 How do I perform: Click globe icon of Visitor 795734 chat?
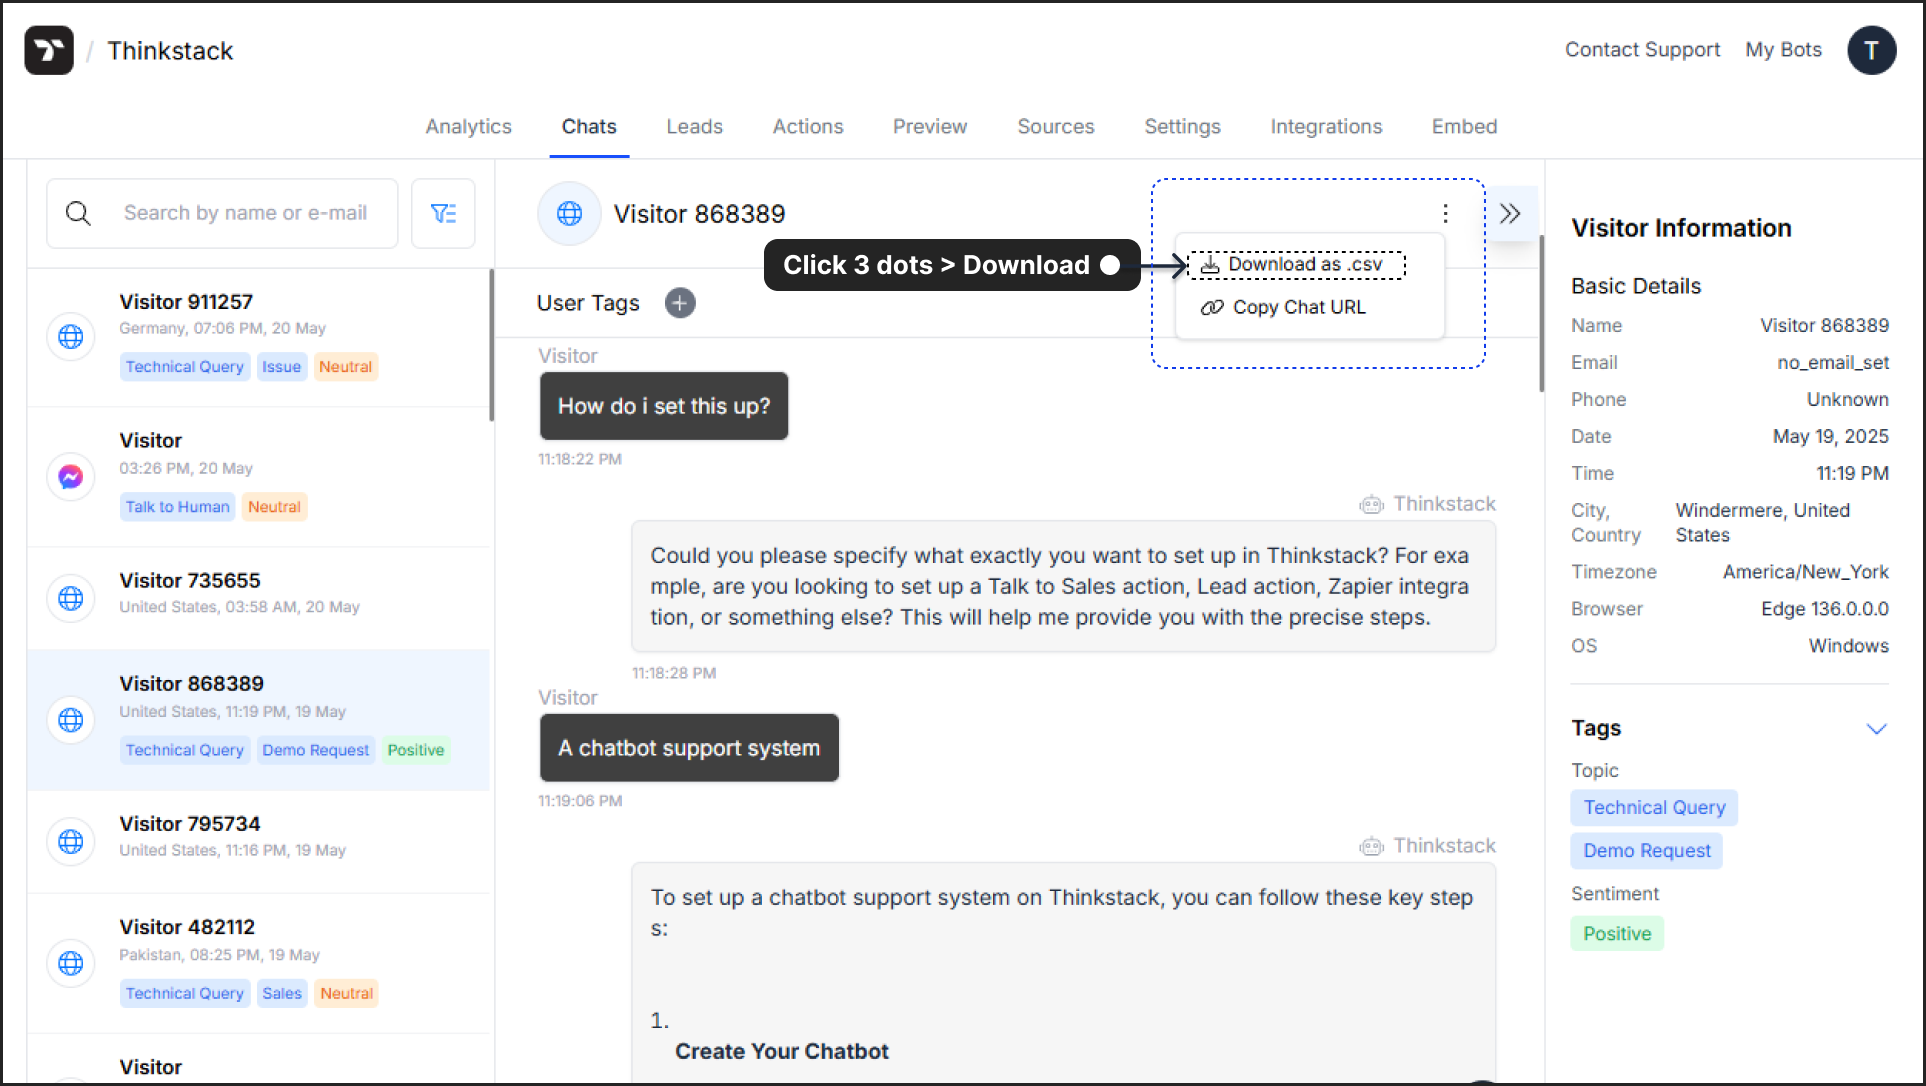[70, 841]
